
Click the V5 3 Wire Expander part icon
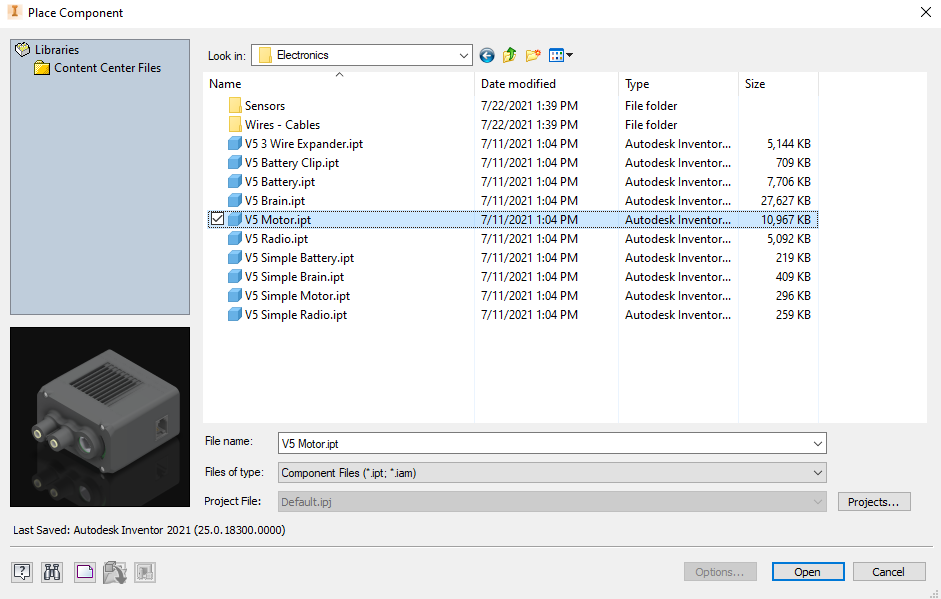(235, 144)
